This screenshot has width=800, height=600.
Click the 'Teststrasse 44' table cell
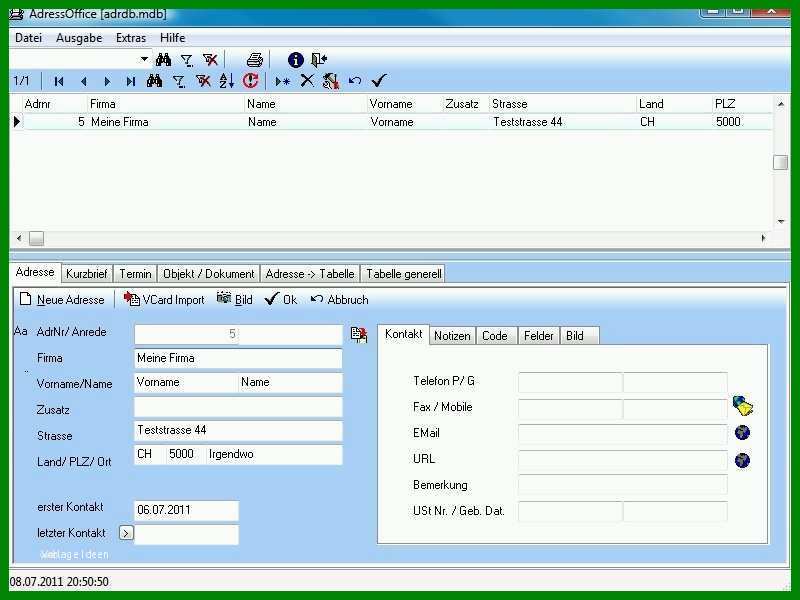click(562, 122)
